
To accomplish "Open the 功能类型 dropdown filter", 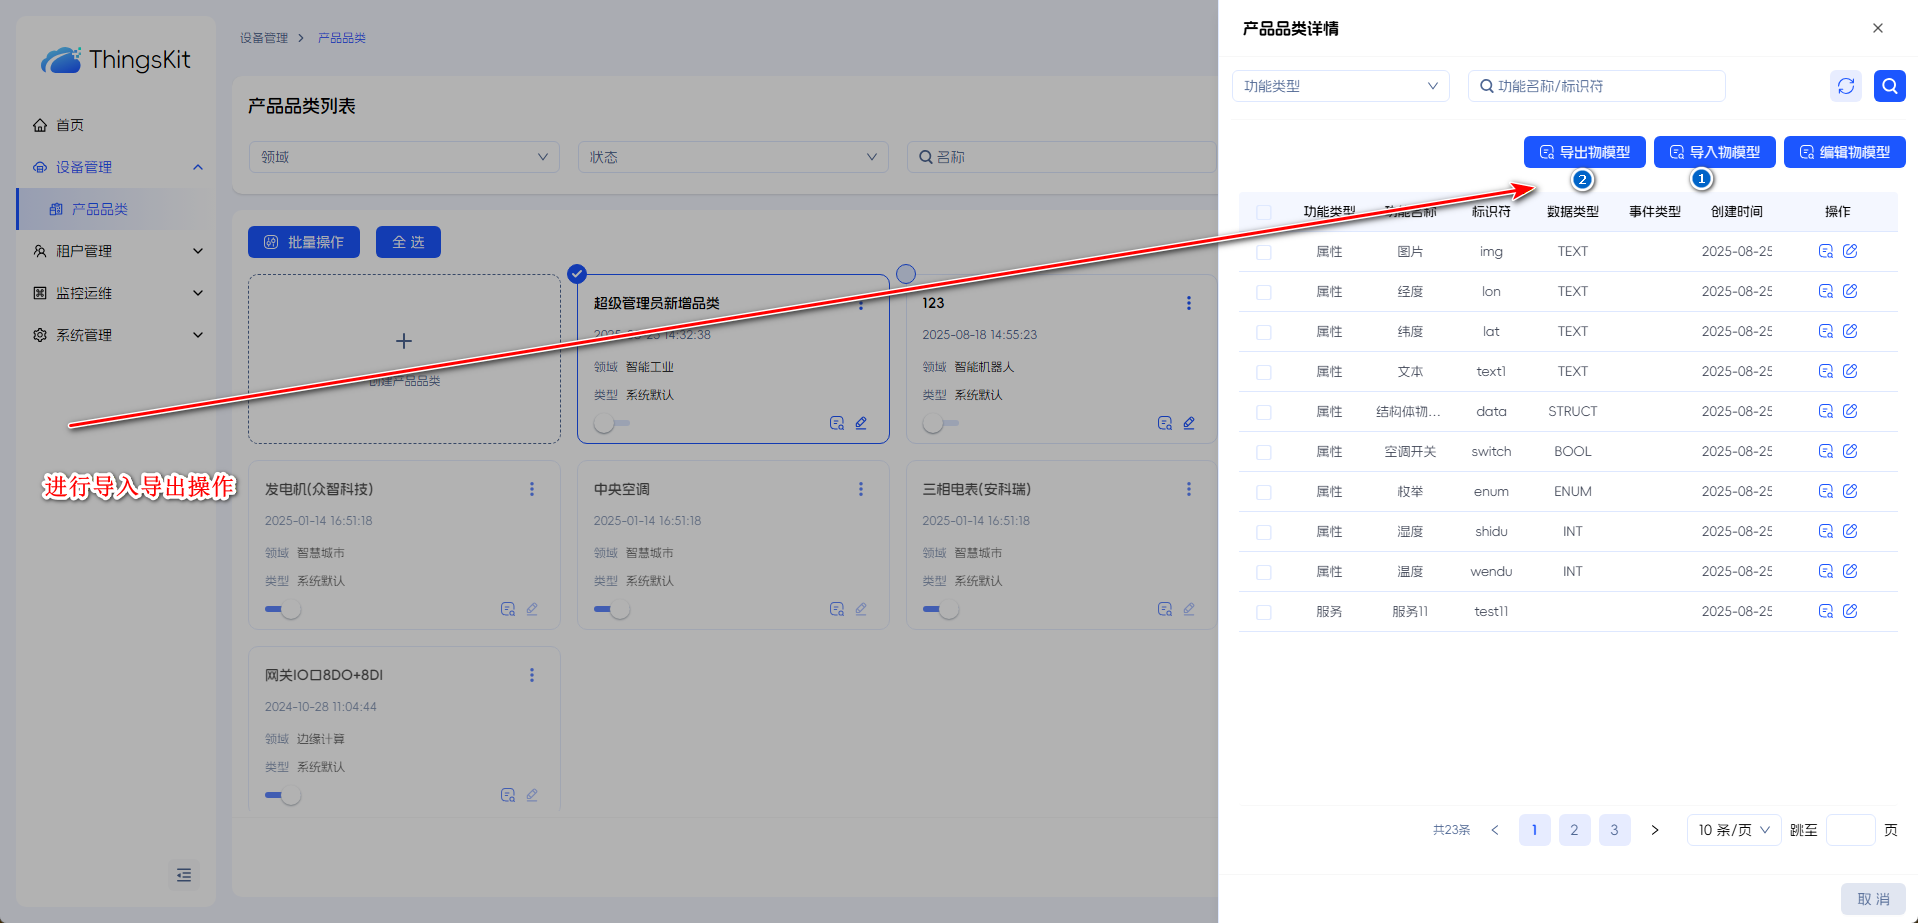I will tap(1340, 86).
